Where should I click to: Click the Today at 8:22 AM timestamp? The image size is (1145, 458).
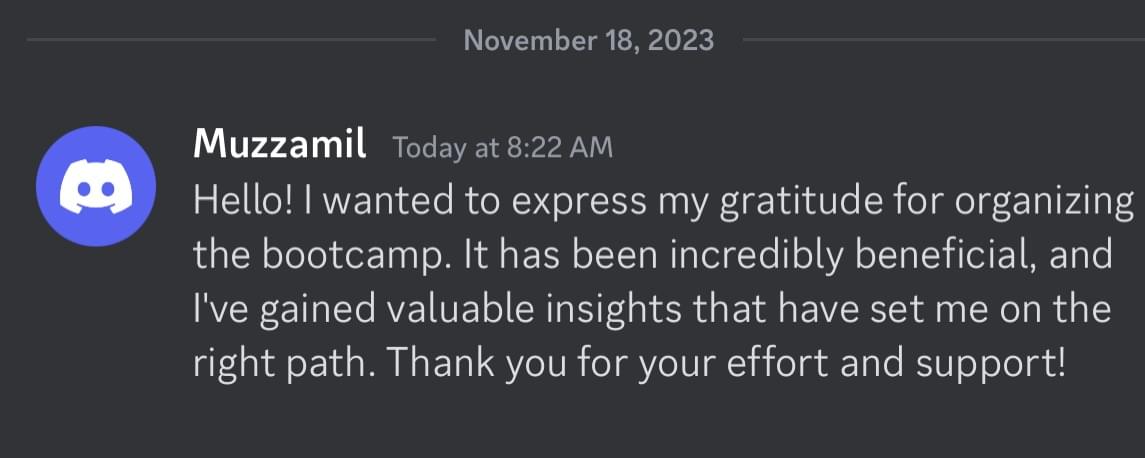503,149
